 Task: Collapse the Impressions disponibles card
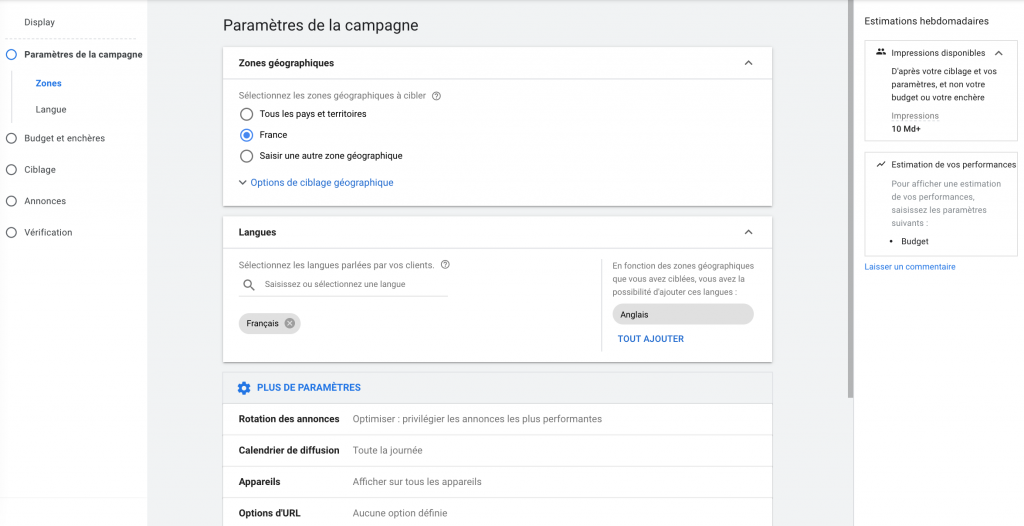(998, 53)
